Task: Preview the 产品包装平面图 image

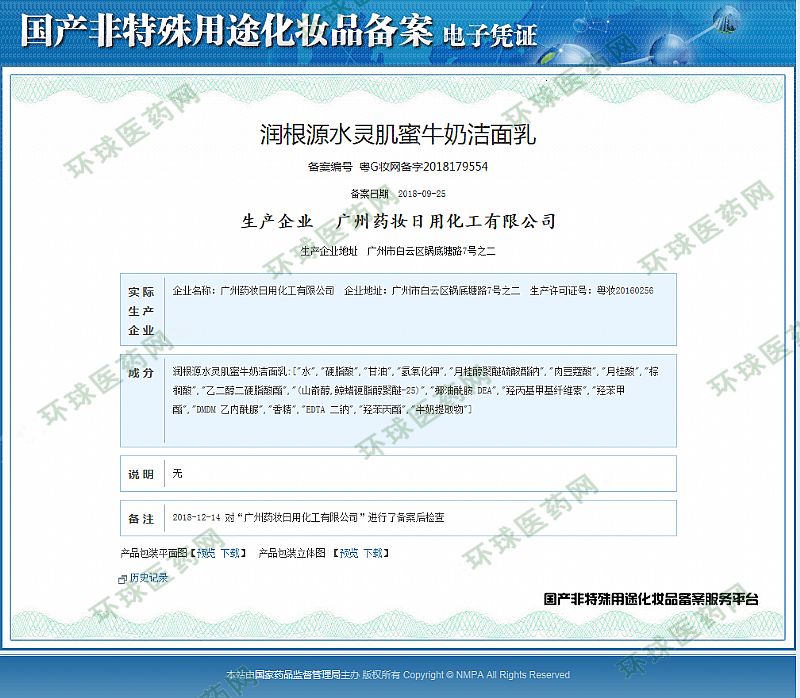Action: (x=205, y=552)
